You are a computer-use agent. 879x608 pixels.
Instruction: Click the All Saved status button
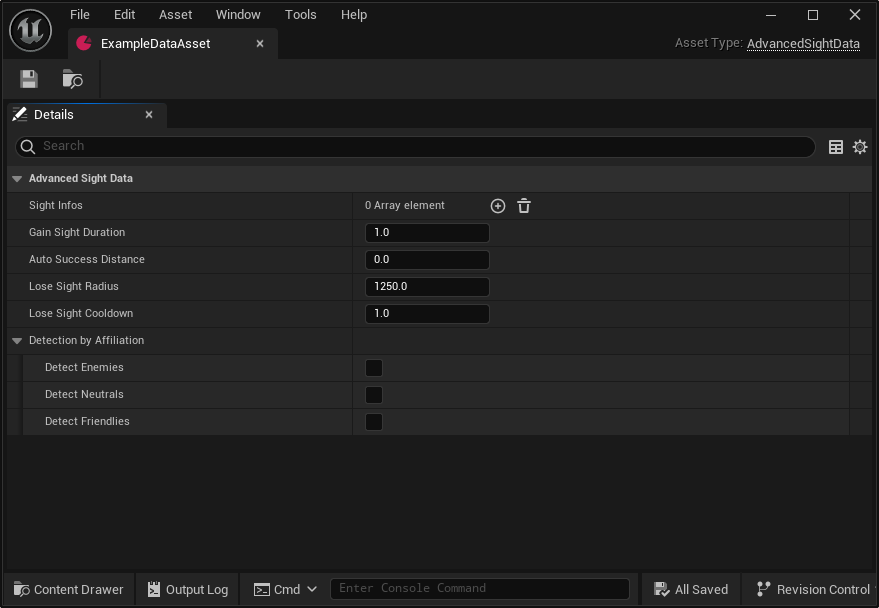tap(691, 590)
